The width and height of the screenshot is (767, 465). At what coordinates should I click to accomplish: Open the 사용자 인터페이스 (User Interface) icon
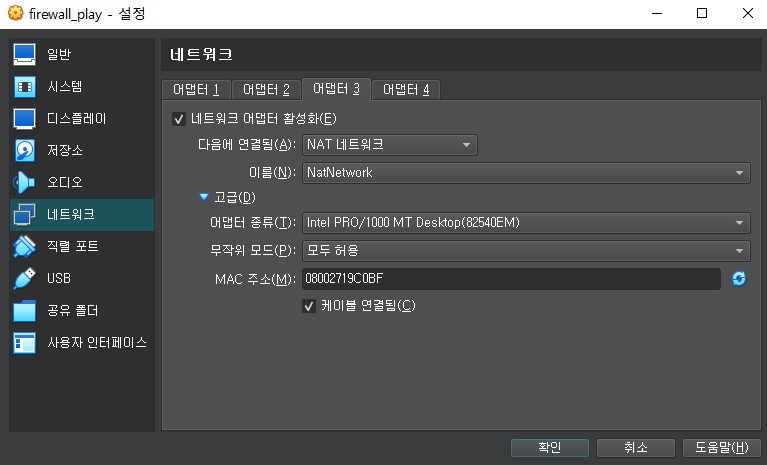point(24,343)
